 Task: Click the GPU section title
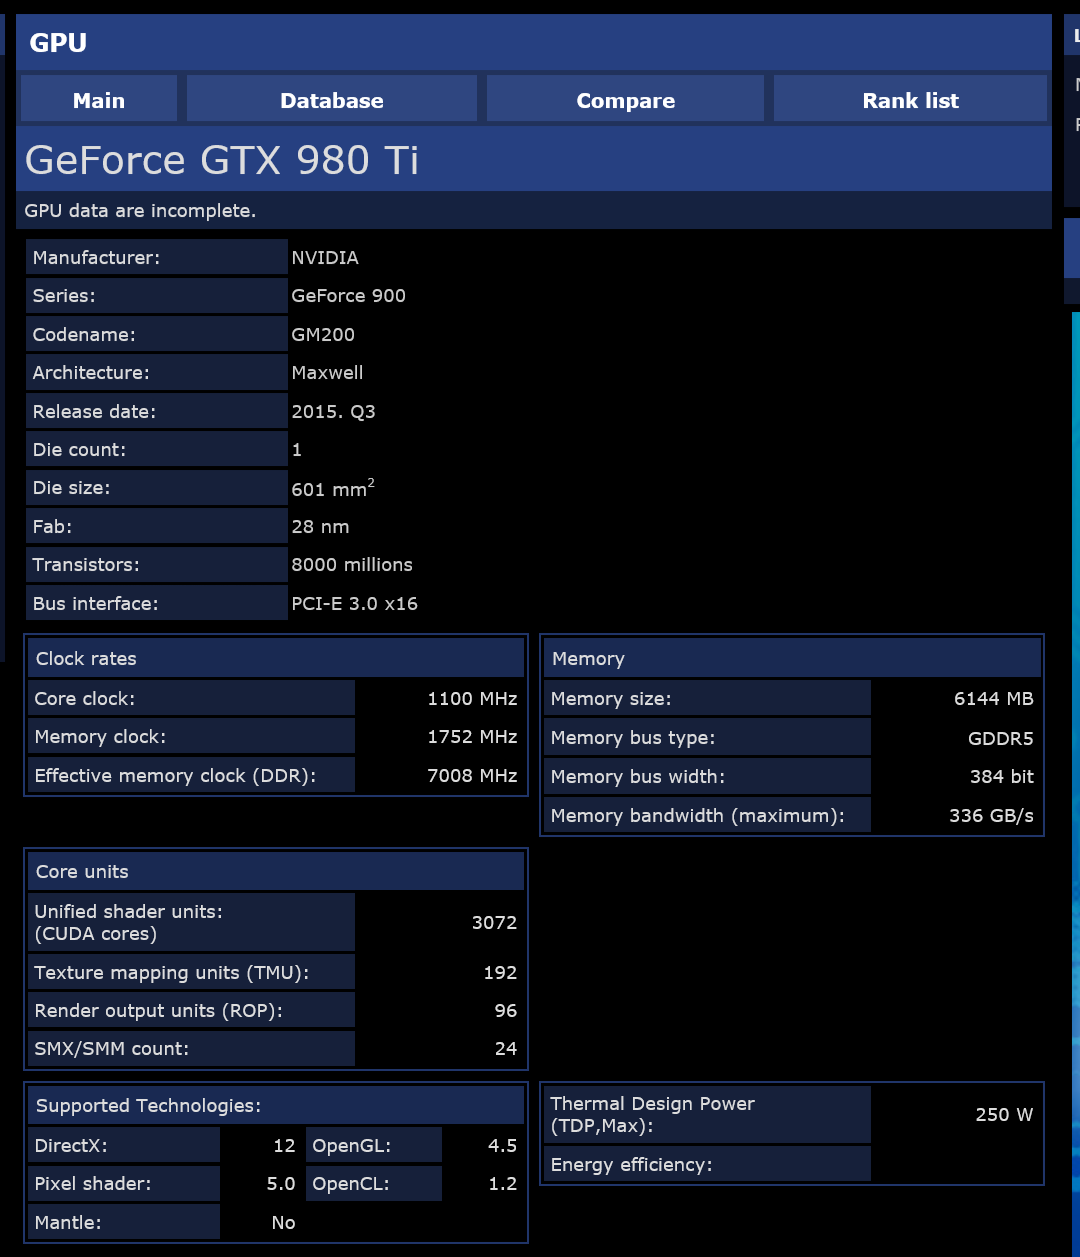(x=58, y=43)
